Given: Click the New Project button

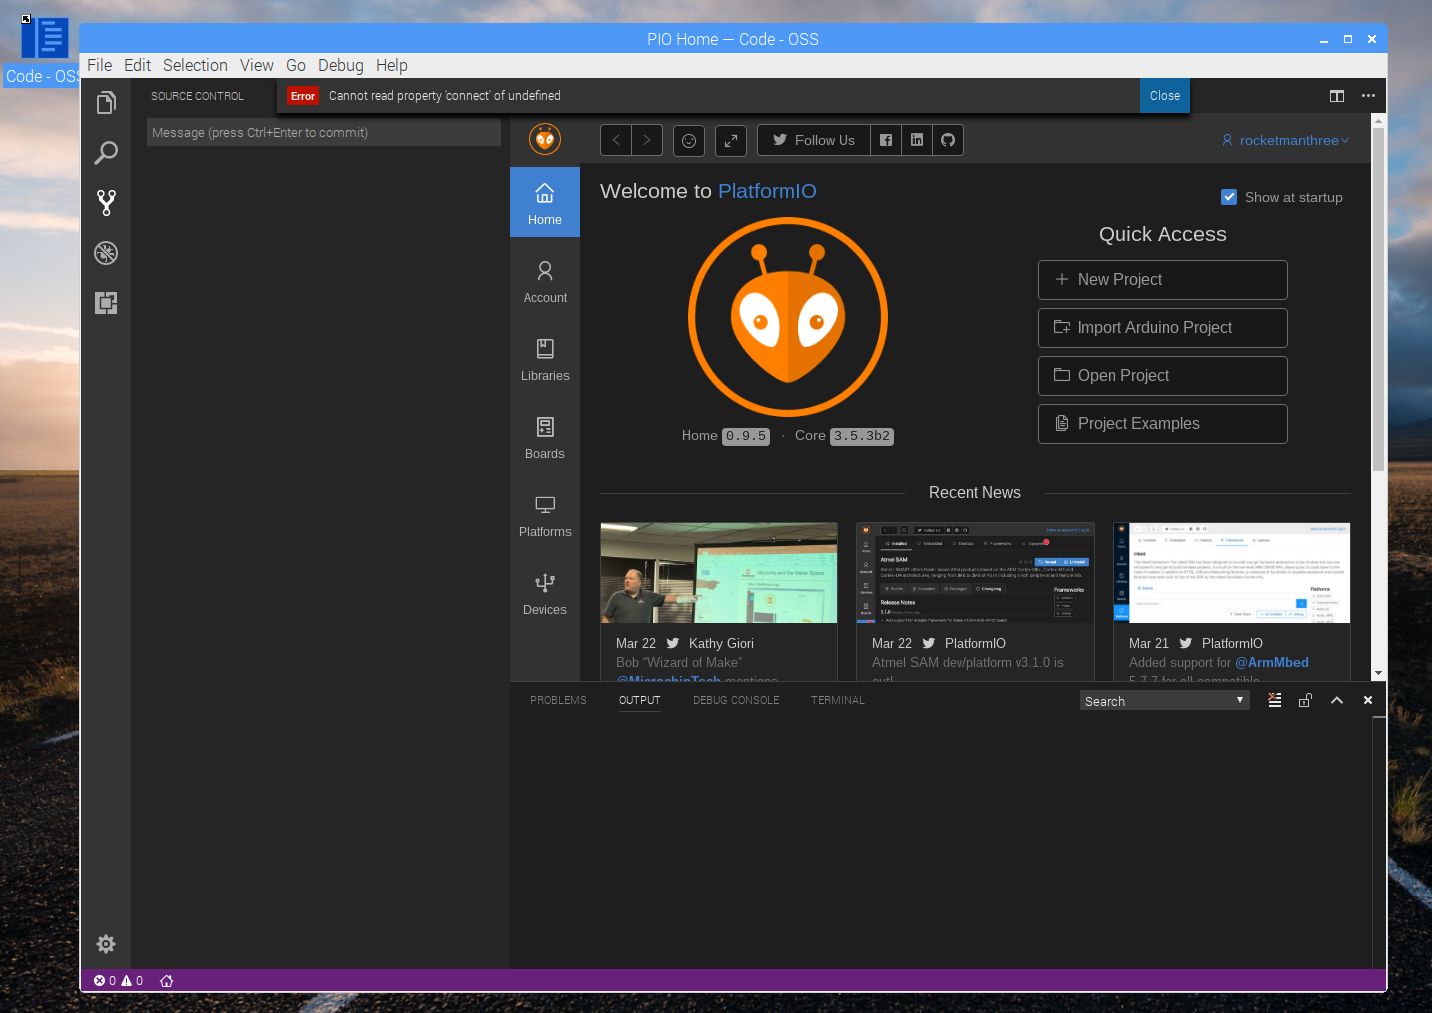Looking at the screenshot, I should [x=1162, y=280].
